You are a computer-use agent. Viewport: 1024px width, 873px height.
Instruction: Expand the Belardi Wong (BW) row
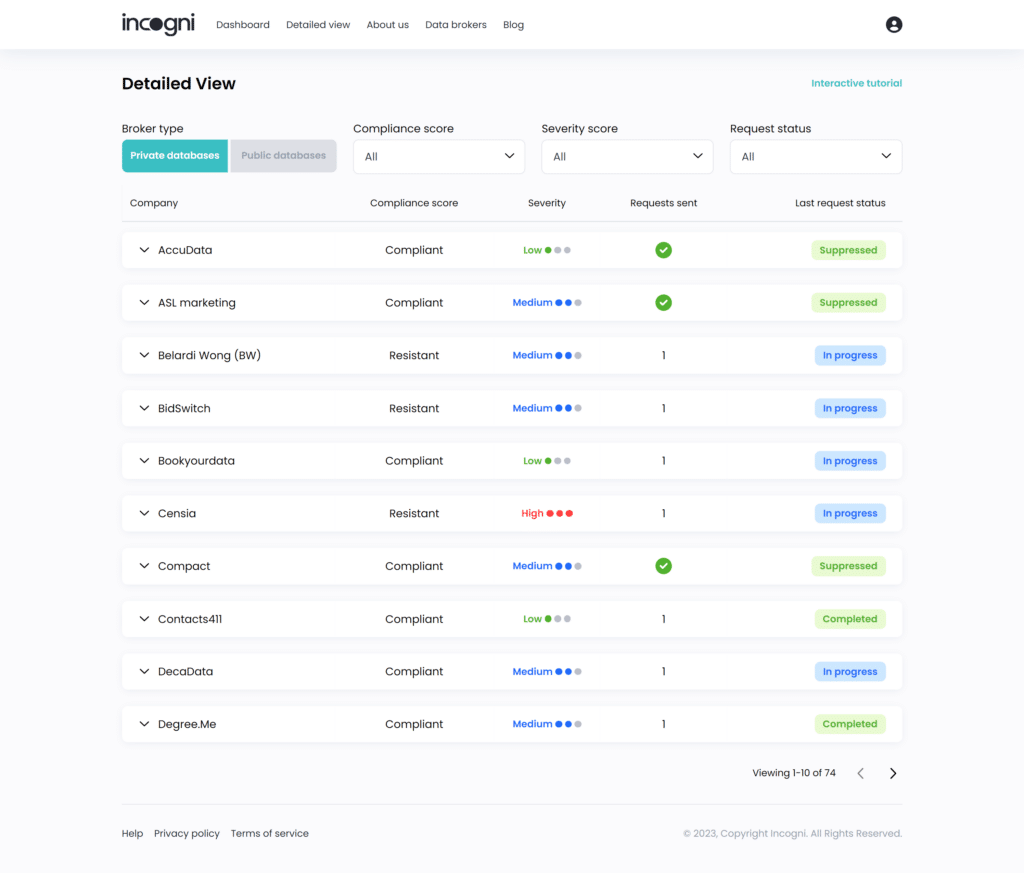coord(144,355)
